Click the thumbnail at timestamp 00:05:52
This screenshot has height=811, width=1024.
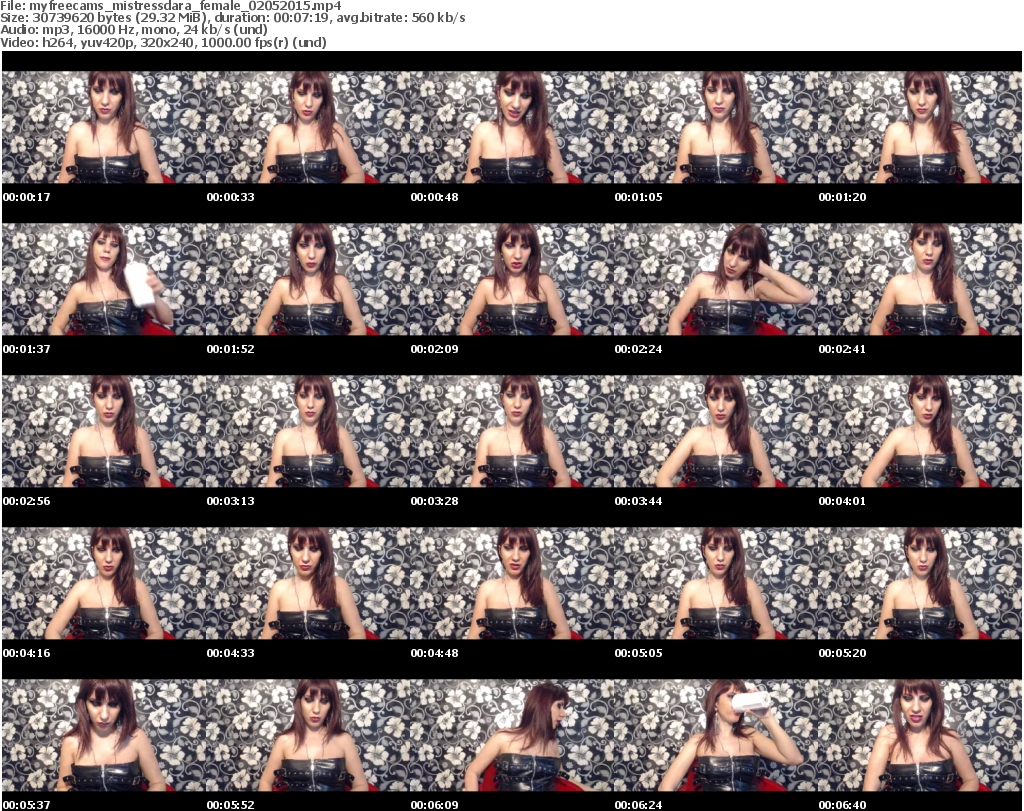point(308,736)
